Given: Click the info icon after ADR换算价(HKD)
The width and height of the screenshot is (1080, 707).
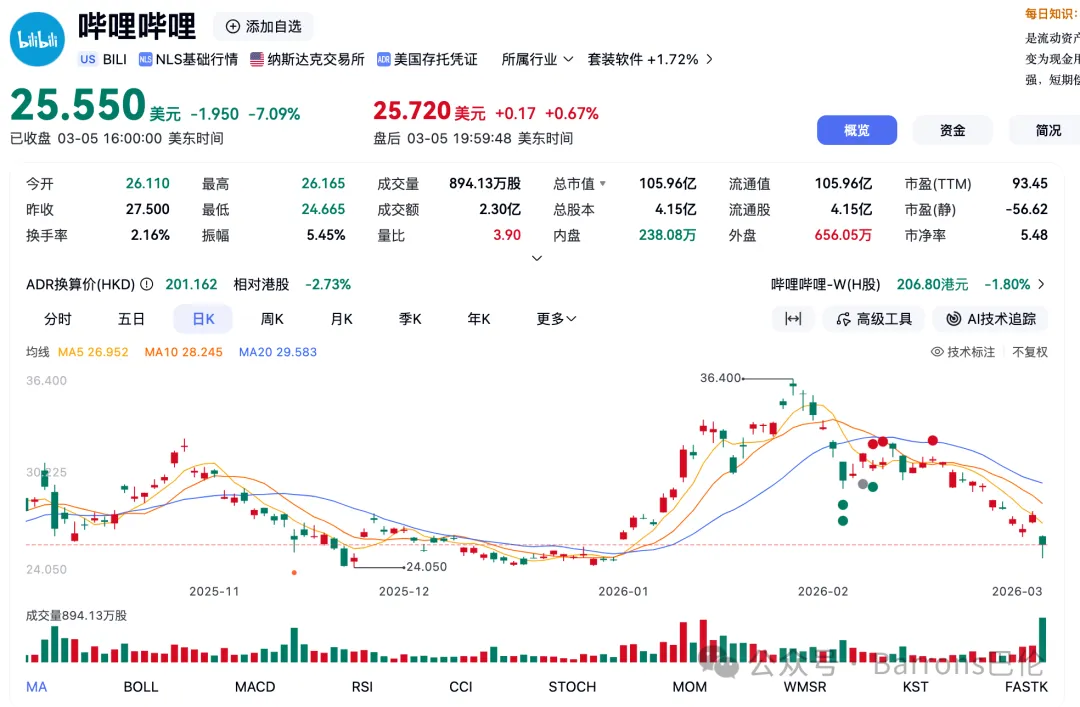Looking at the screenshot, I should pos(146,284).
